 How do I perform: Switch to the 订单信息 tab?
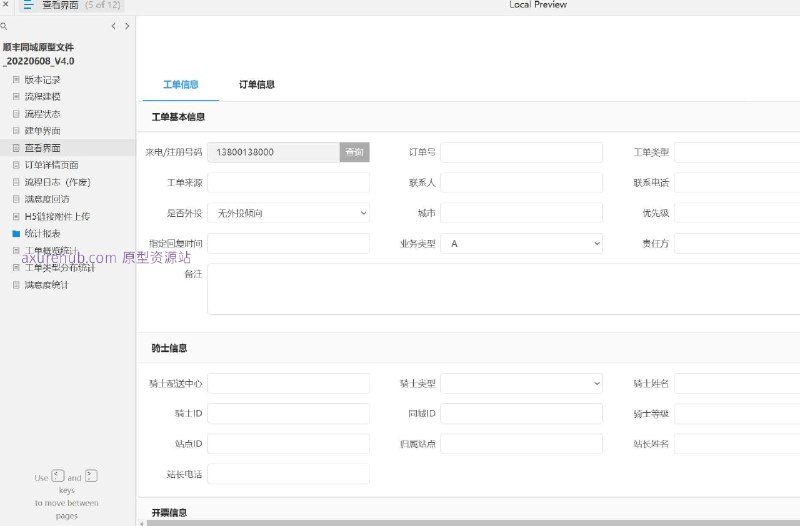257,85
